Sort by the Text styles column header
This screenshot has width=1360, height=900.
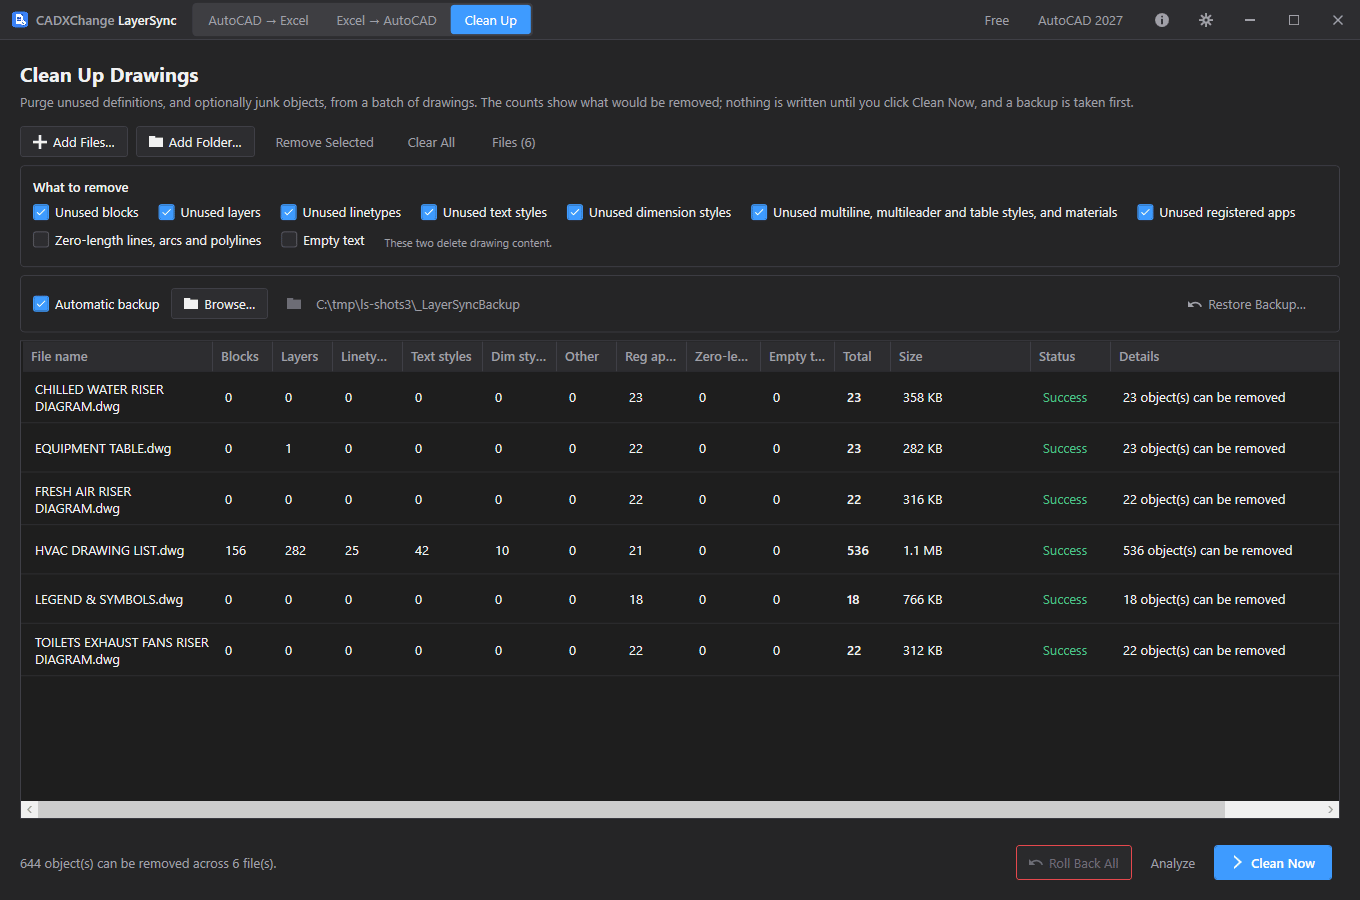[x=441, y=356]
